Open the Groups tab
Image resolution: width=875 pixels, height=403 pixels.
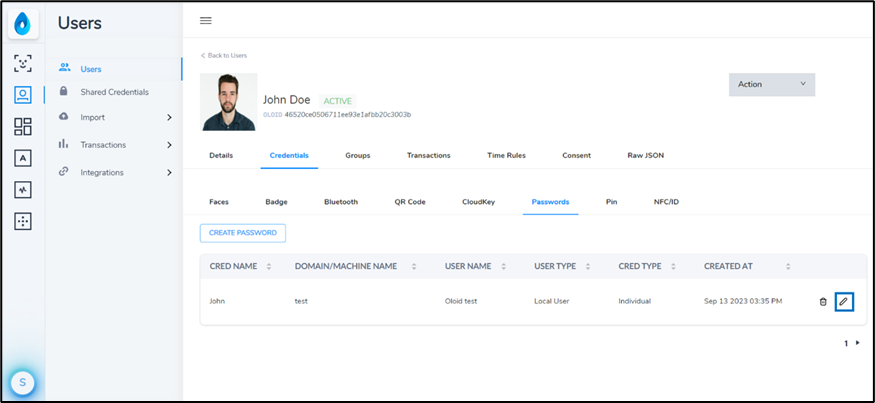[358, 155]
